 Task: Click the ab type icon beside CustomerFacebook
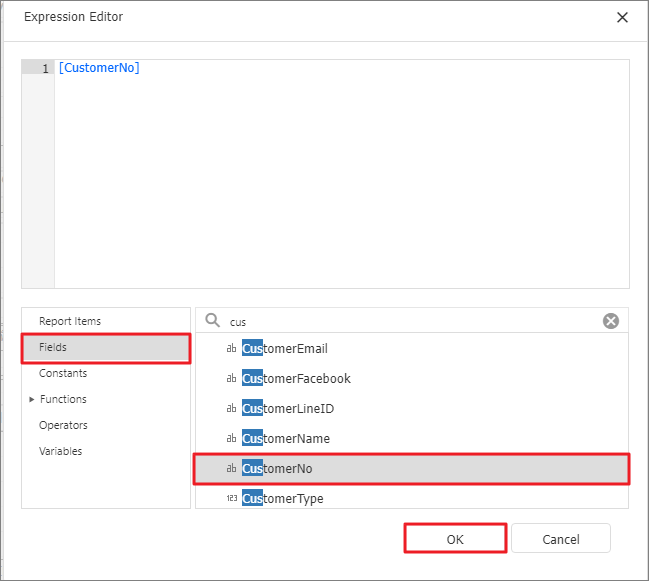tap(231, 378)
